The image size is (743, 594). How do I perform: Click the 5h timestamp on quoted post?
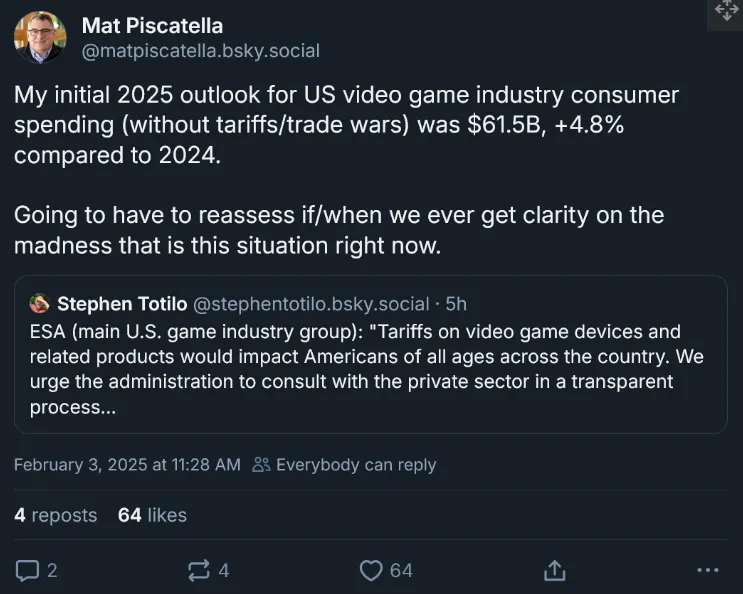click(456, 303)
